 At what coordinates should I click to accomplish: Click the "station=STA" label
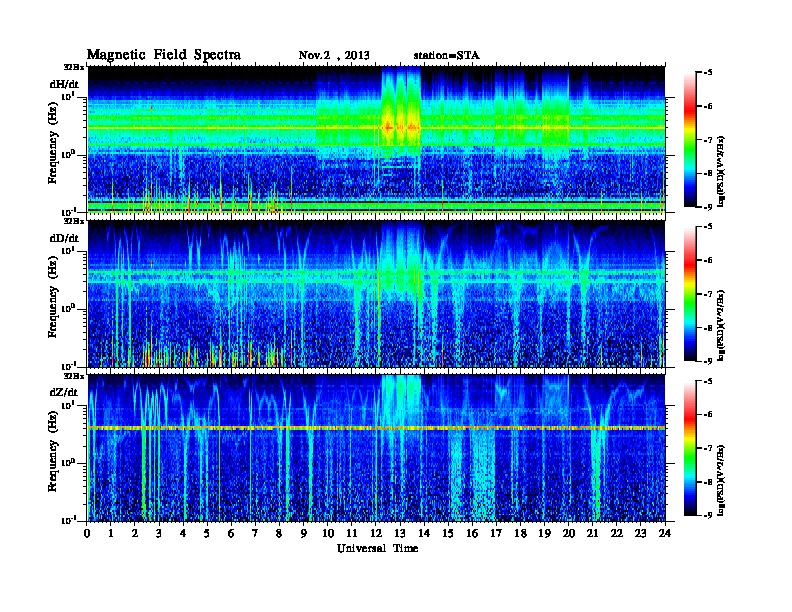446,55
